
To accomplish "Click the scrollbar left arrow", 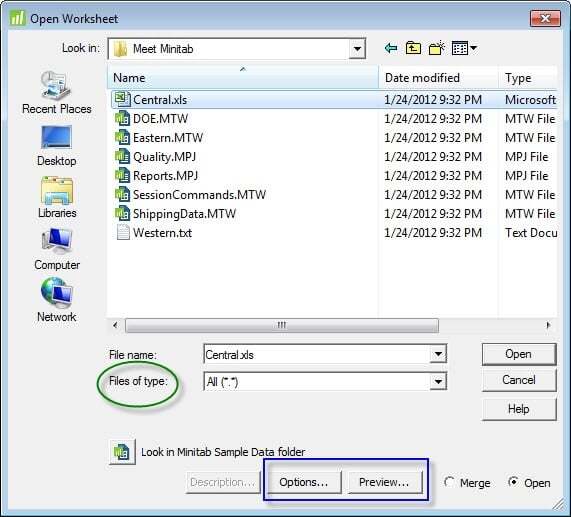I will coord(115,325).
